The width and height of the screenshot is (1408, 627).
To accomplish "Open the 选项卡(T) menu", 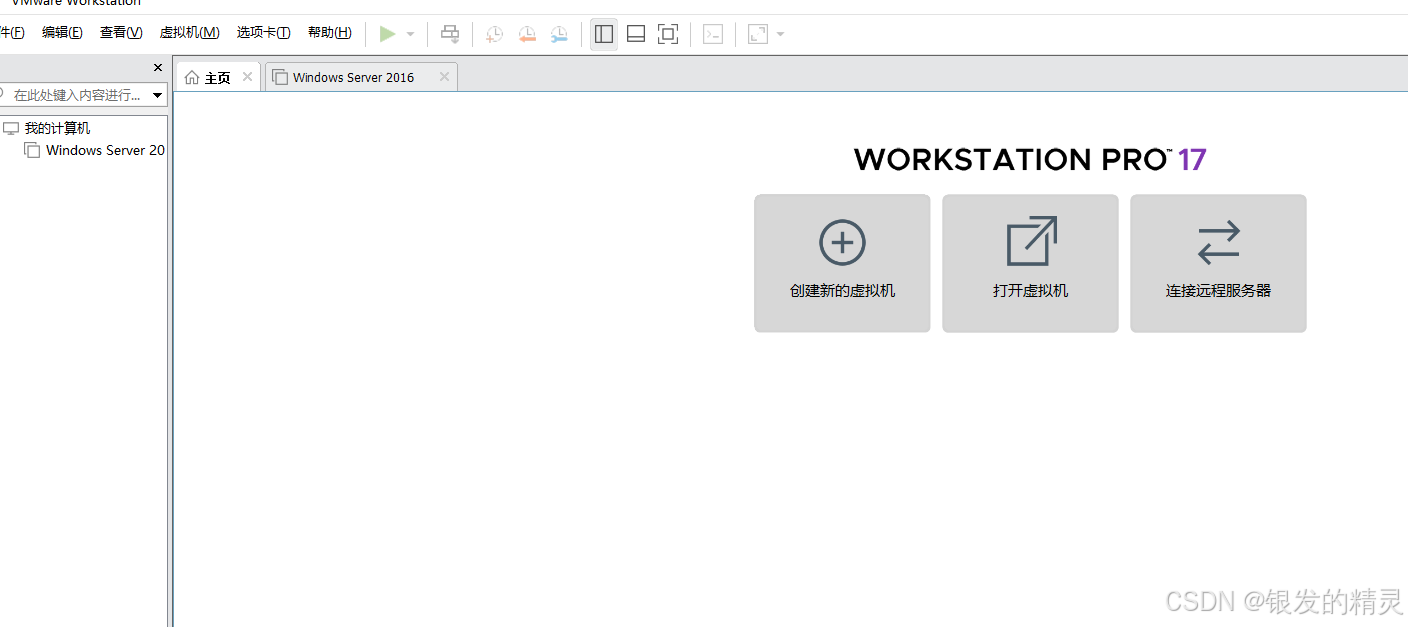I will (x=263, y=33).
